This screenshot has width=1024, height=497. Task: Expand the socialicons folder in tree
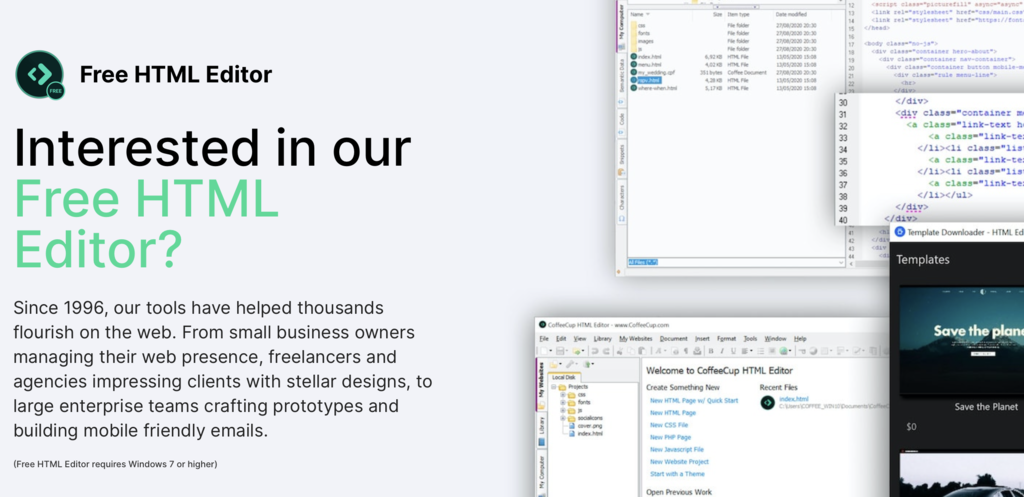(563, 418)
